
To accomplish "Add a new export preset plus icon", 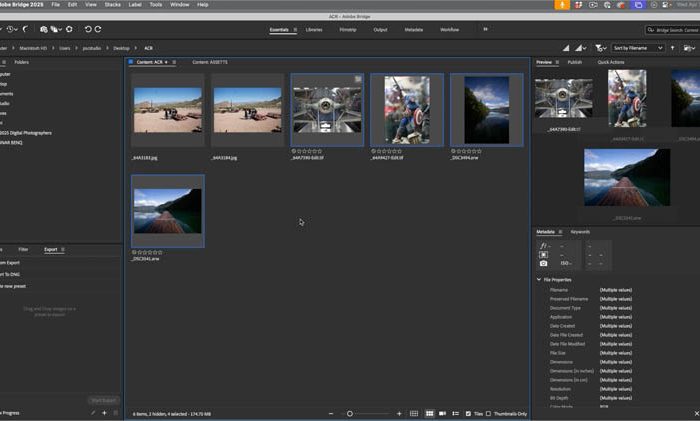I will (x=104, y=413).
